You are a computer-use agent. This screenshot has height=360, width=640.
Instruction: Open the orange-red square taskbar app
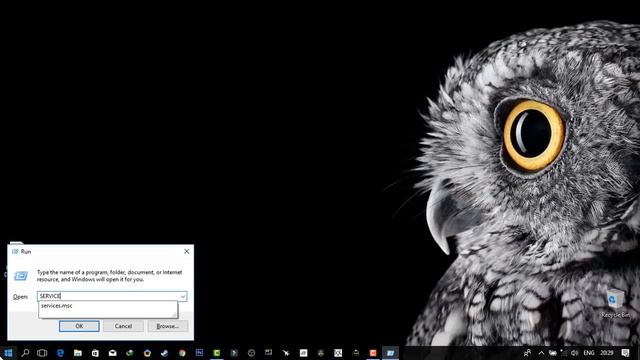[x=373, y=353]
